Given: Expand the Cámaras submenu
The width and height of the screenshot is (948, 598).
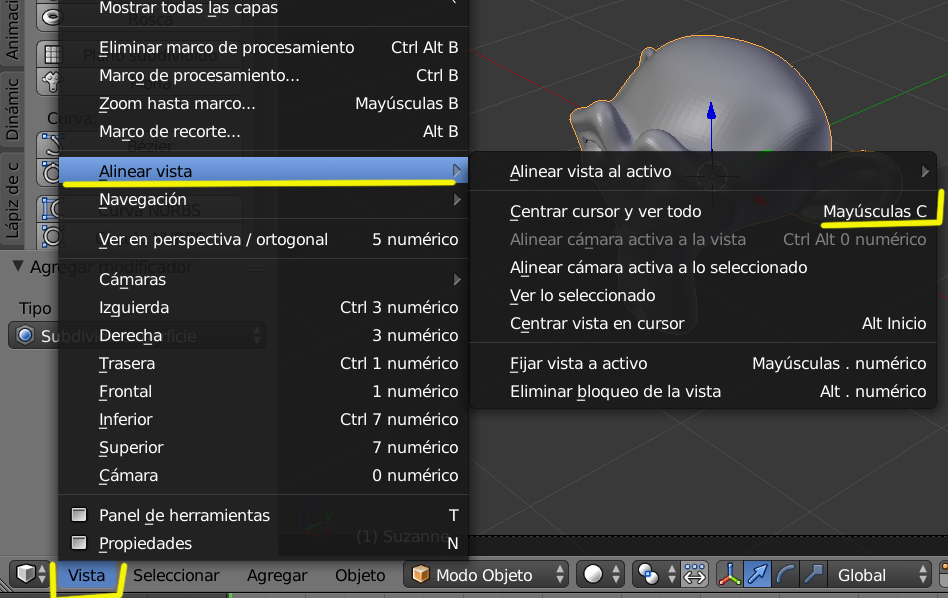Looking at the screenshot, I should coord(264,279).
